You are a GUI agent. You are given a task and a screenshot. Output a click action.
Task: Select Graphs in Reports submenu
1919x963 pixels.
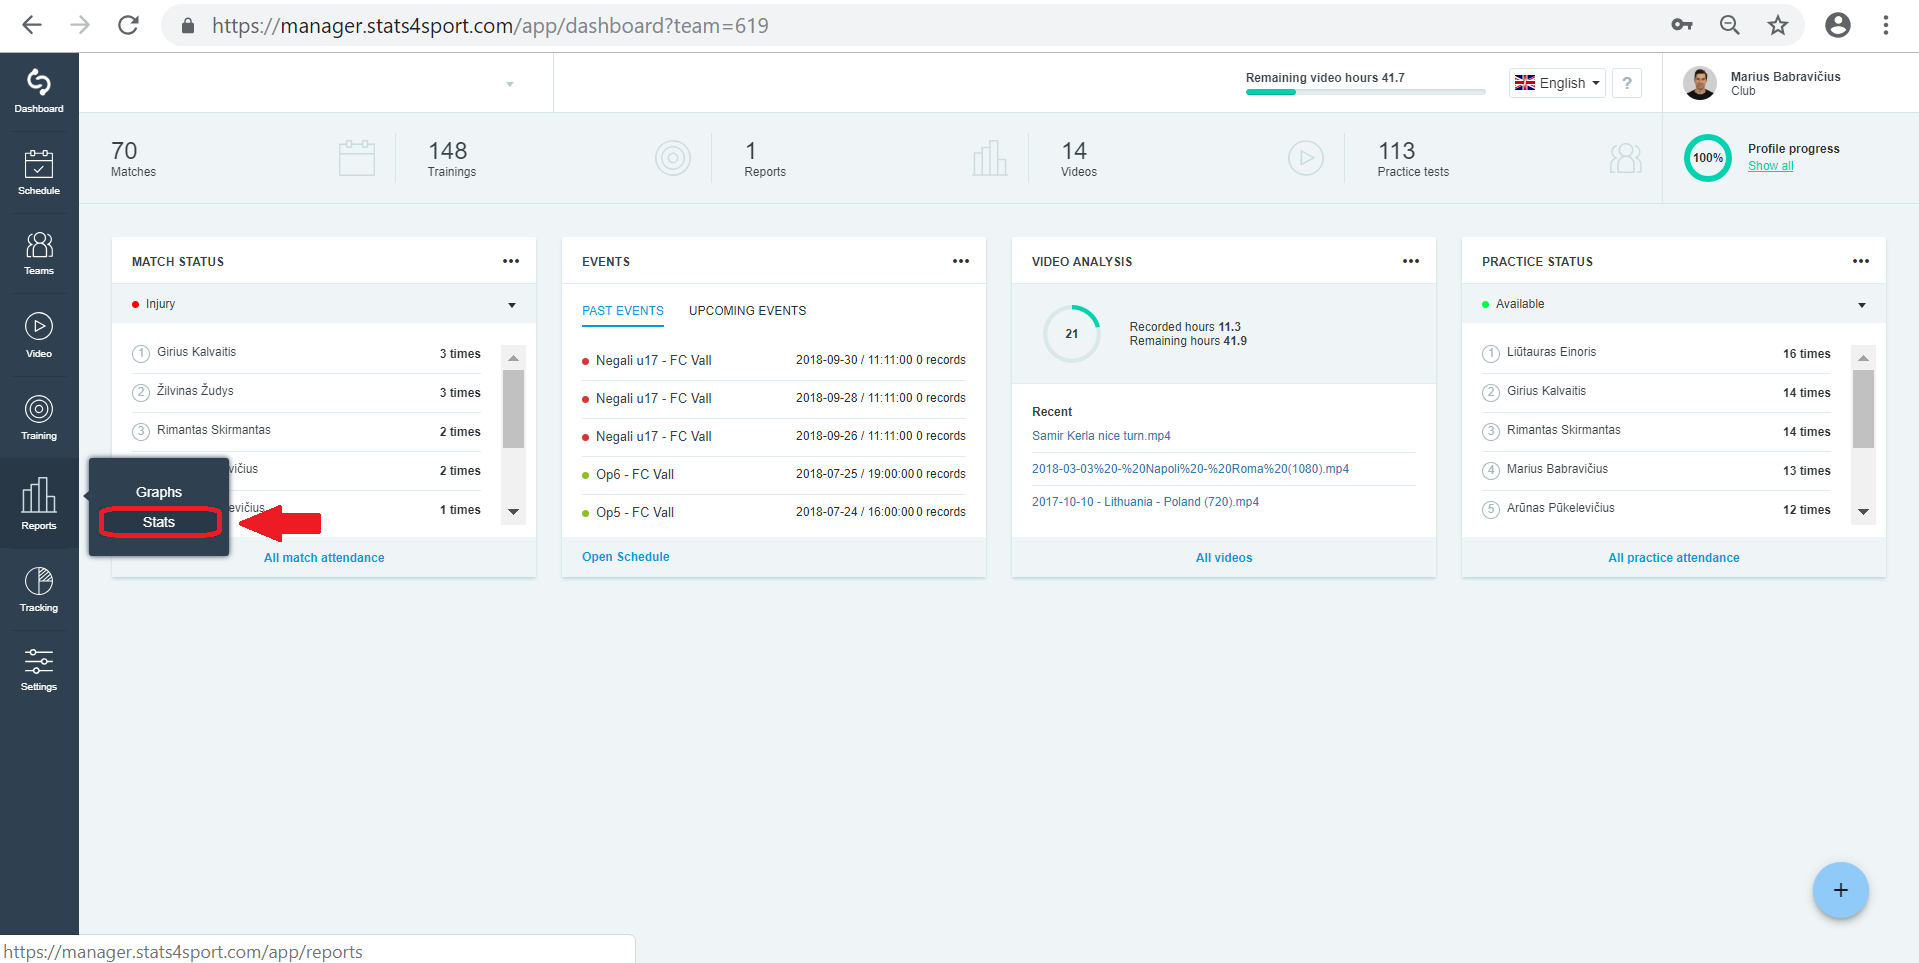click(x=159, y=492)
